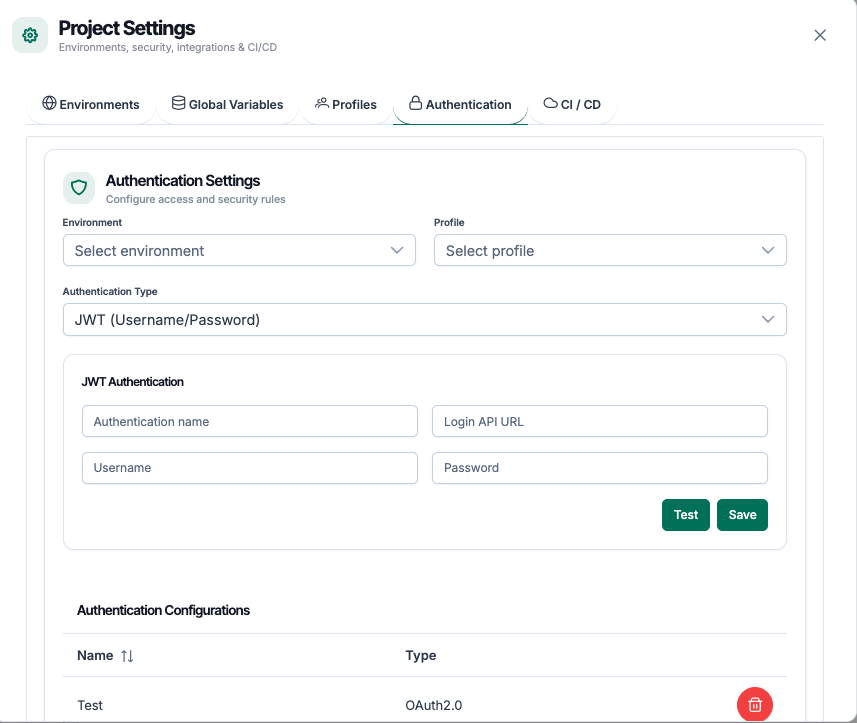Click the green Project Settings gear icon

pos(29,35)
